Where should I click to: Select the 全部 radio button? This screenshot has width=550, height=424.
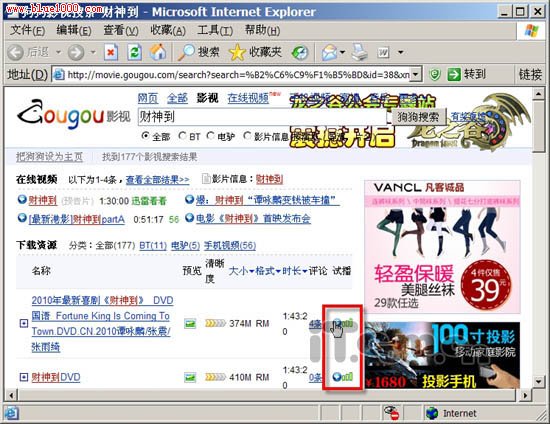145,135
